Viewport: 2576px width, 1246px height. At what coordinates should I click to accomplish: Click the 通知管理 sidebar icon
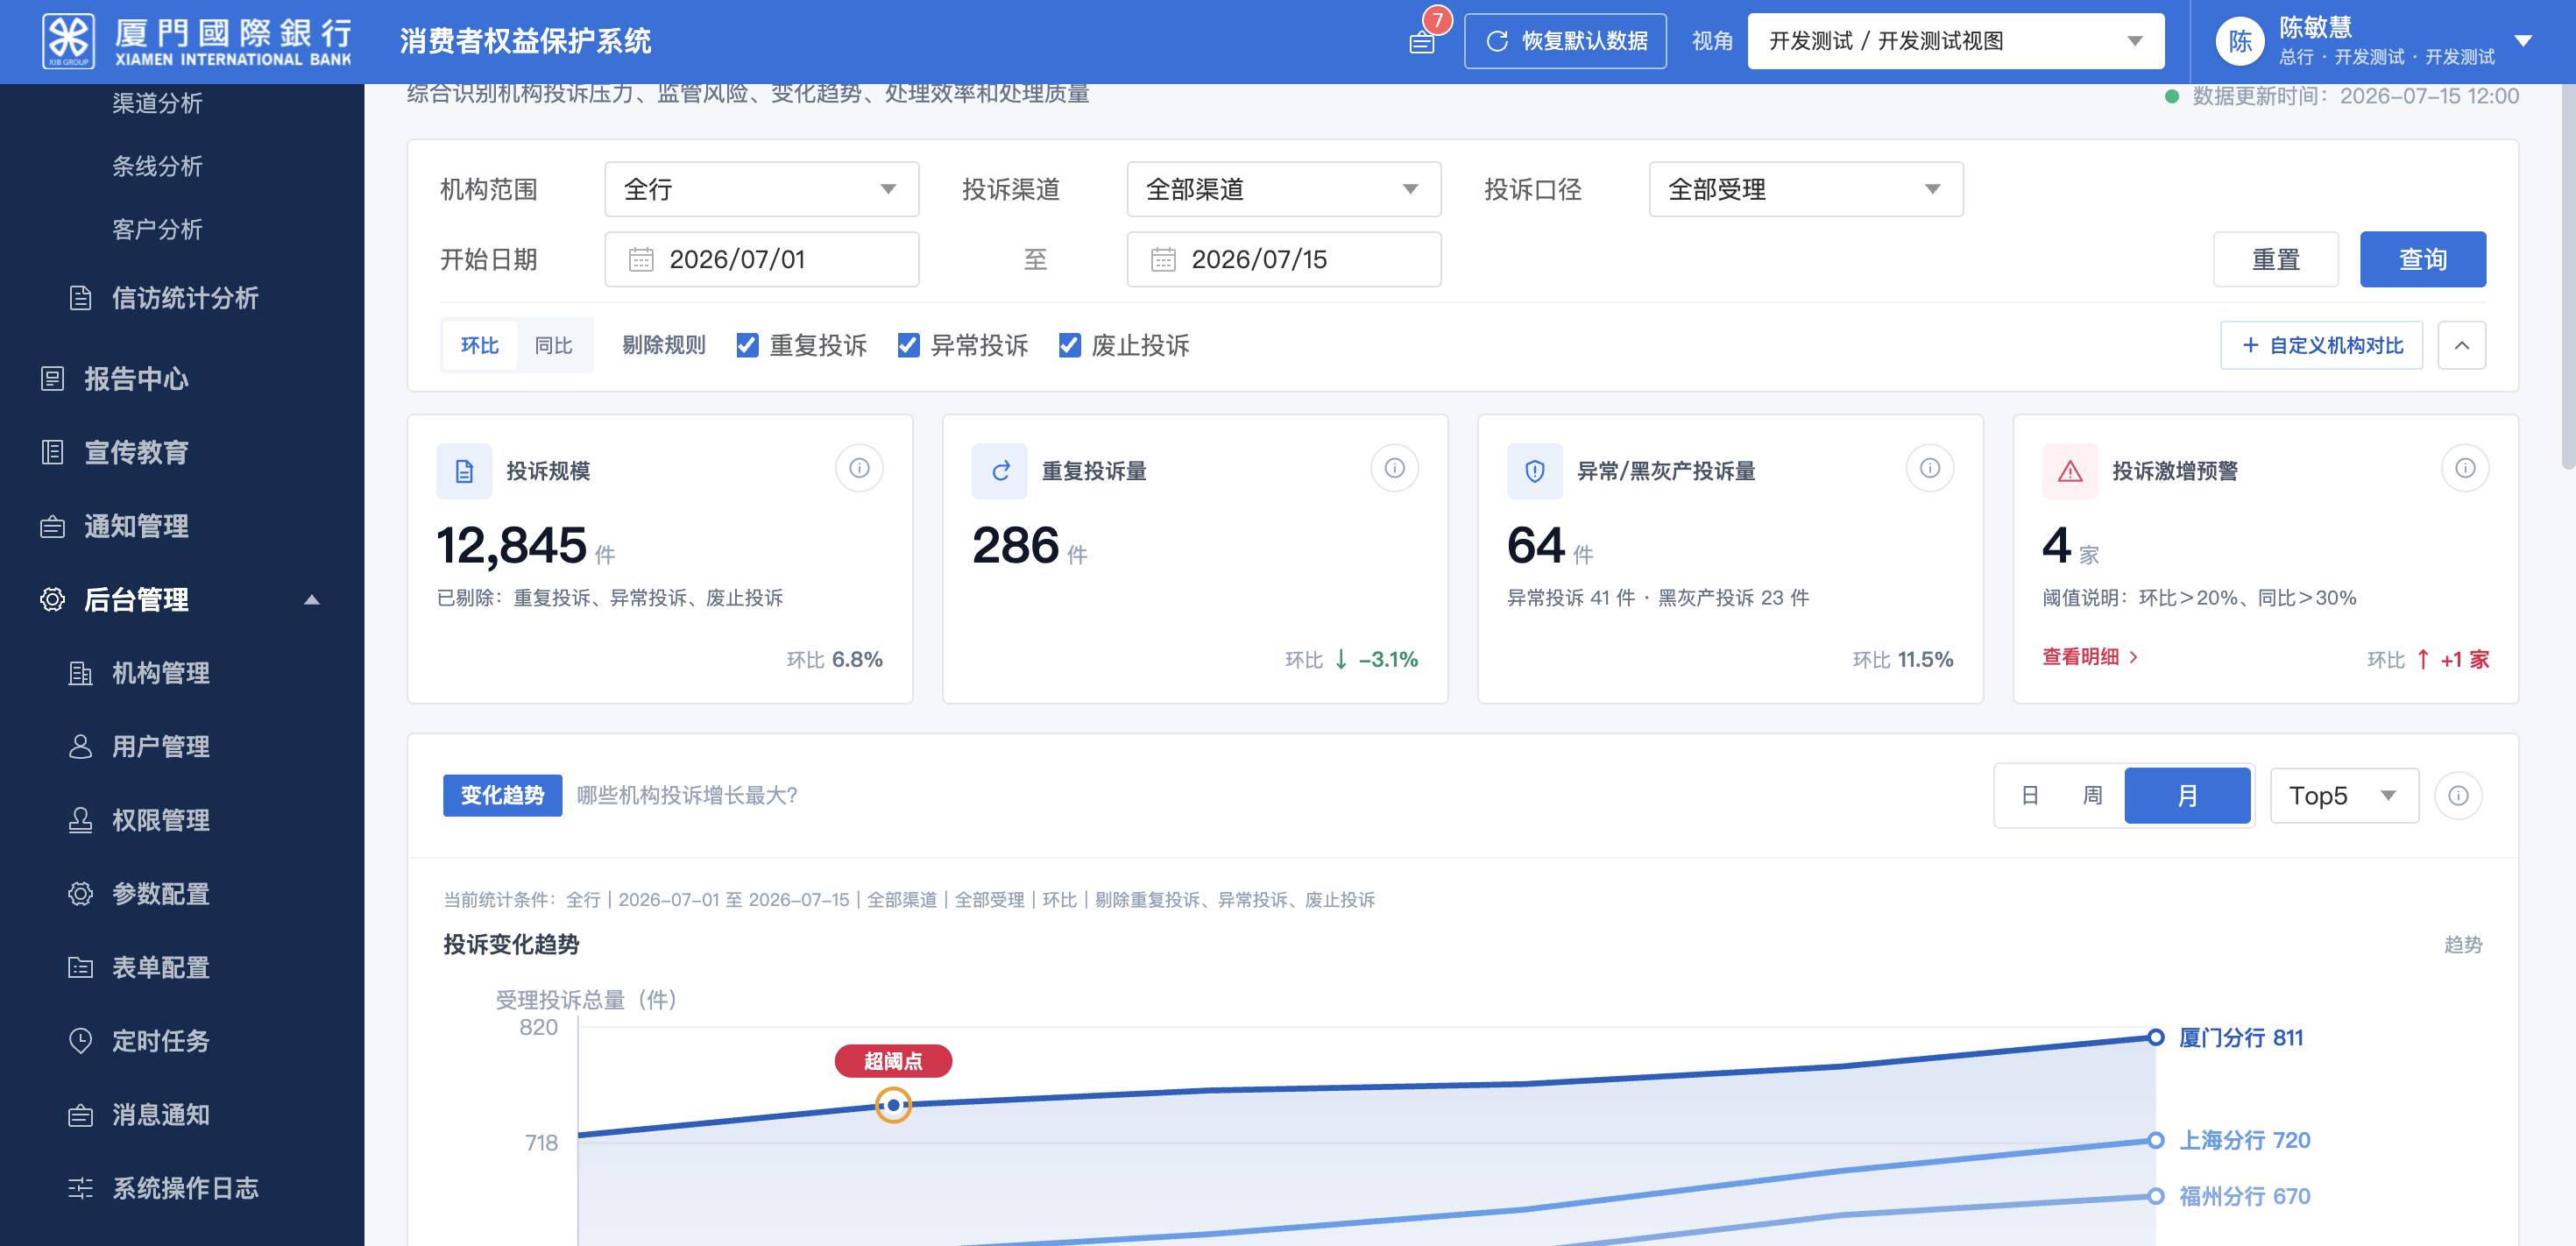pos(52,526)
